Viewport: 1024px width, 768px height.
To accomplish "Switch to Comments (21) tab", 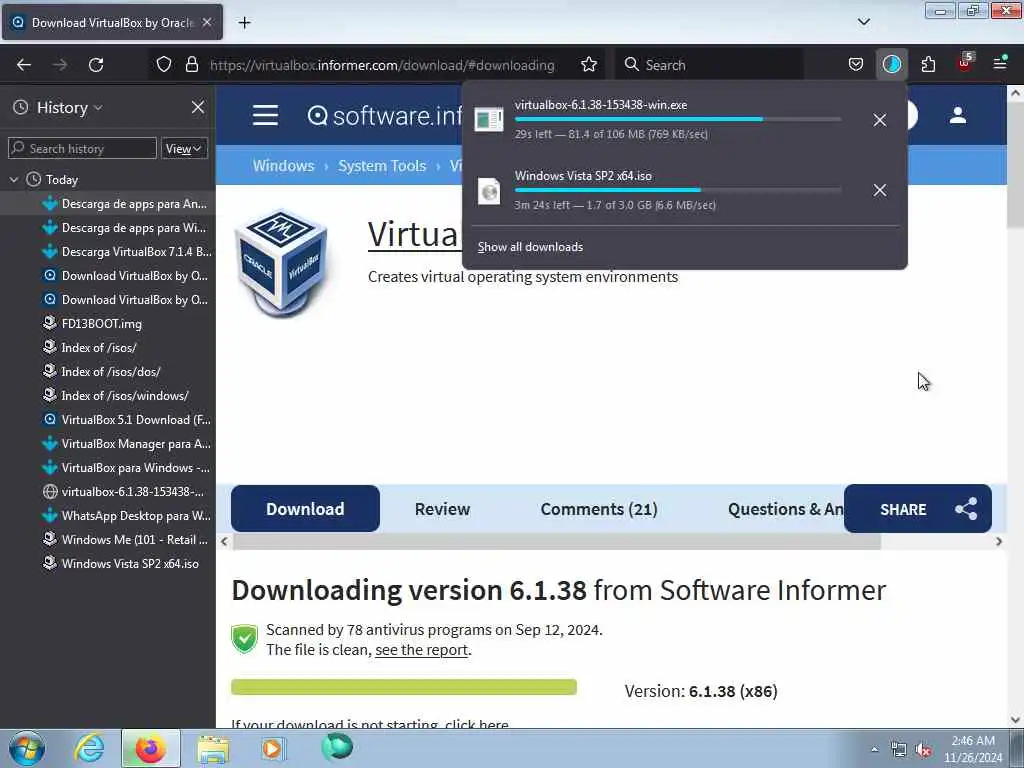I will tap(599, 509).
